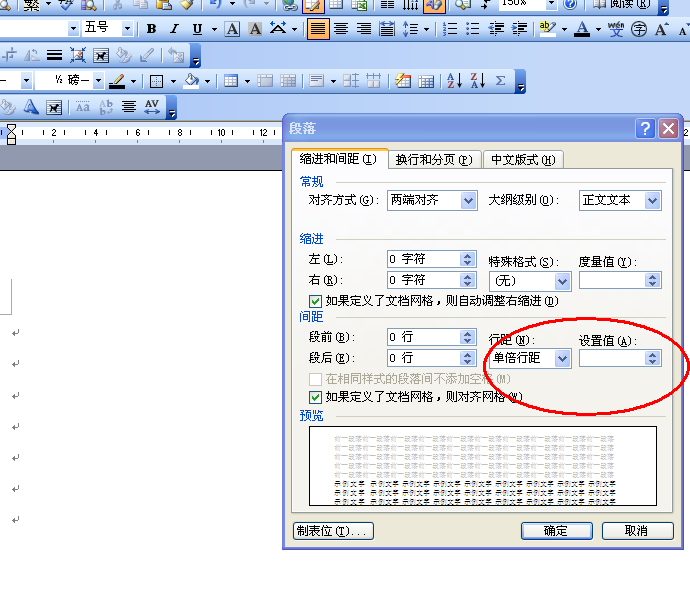
Task: Open font color dropdown arrow
Action: tap(598, 29)
